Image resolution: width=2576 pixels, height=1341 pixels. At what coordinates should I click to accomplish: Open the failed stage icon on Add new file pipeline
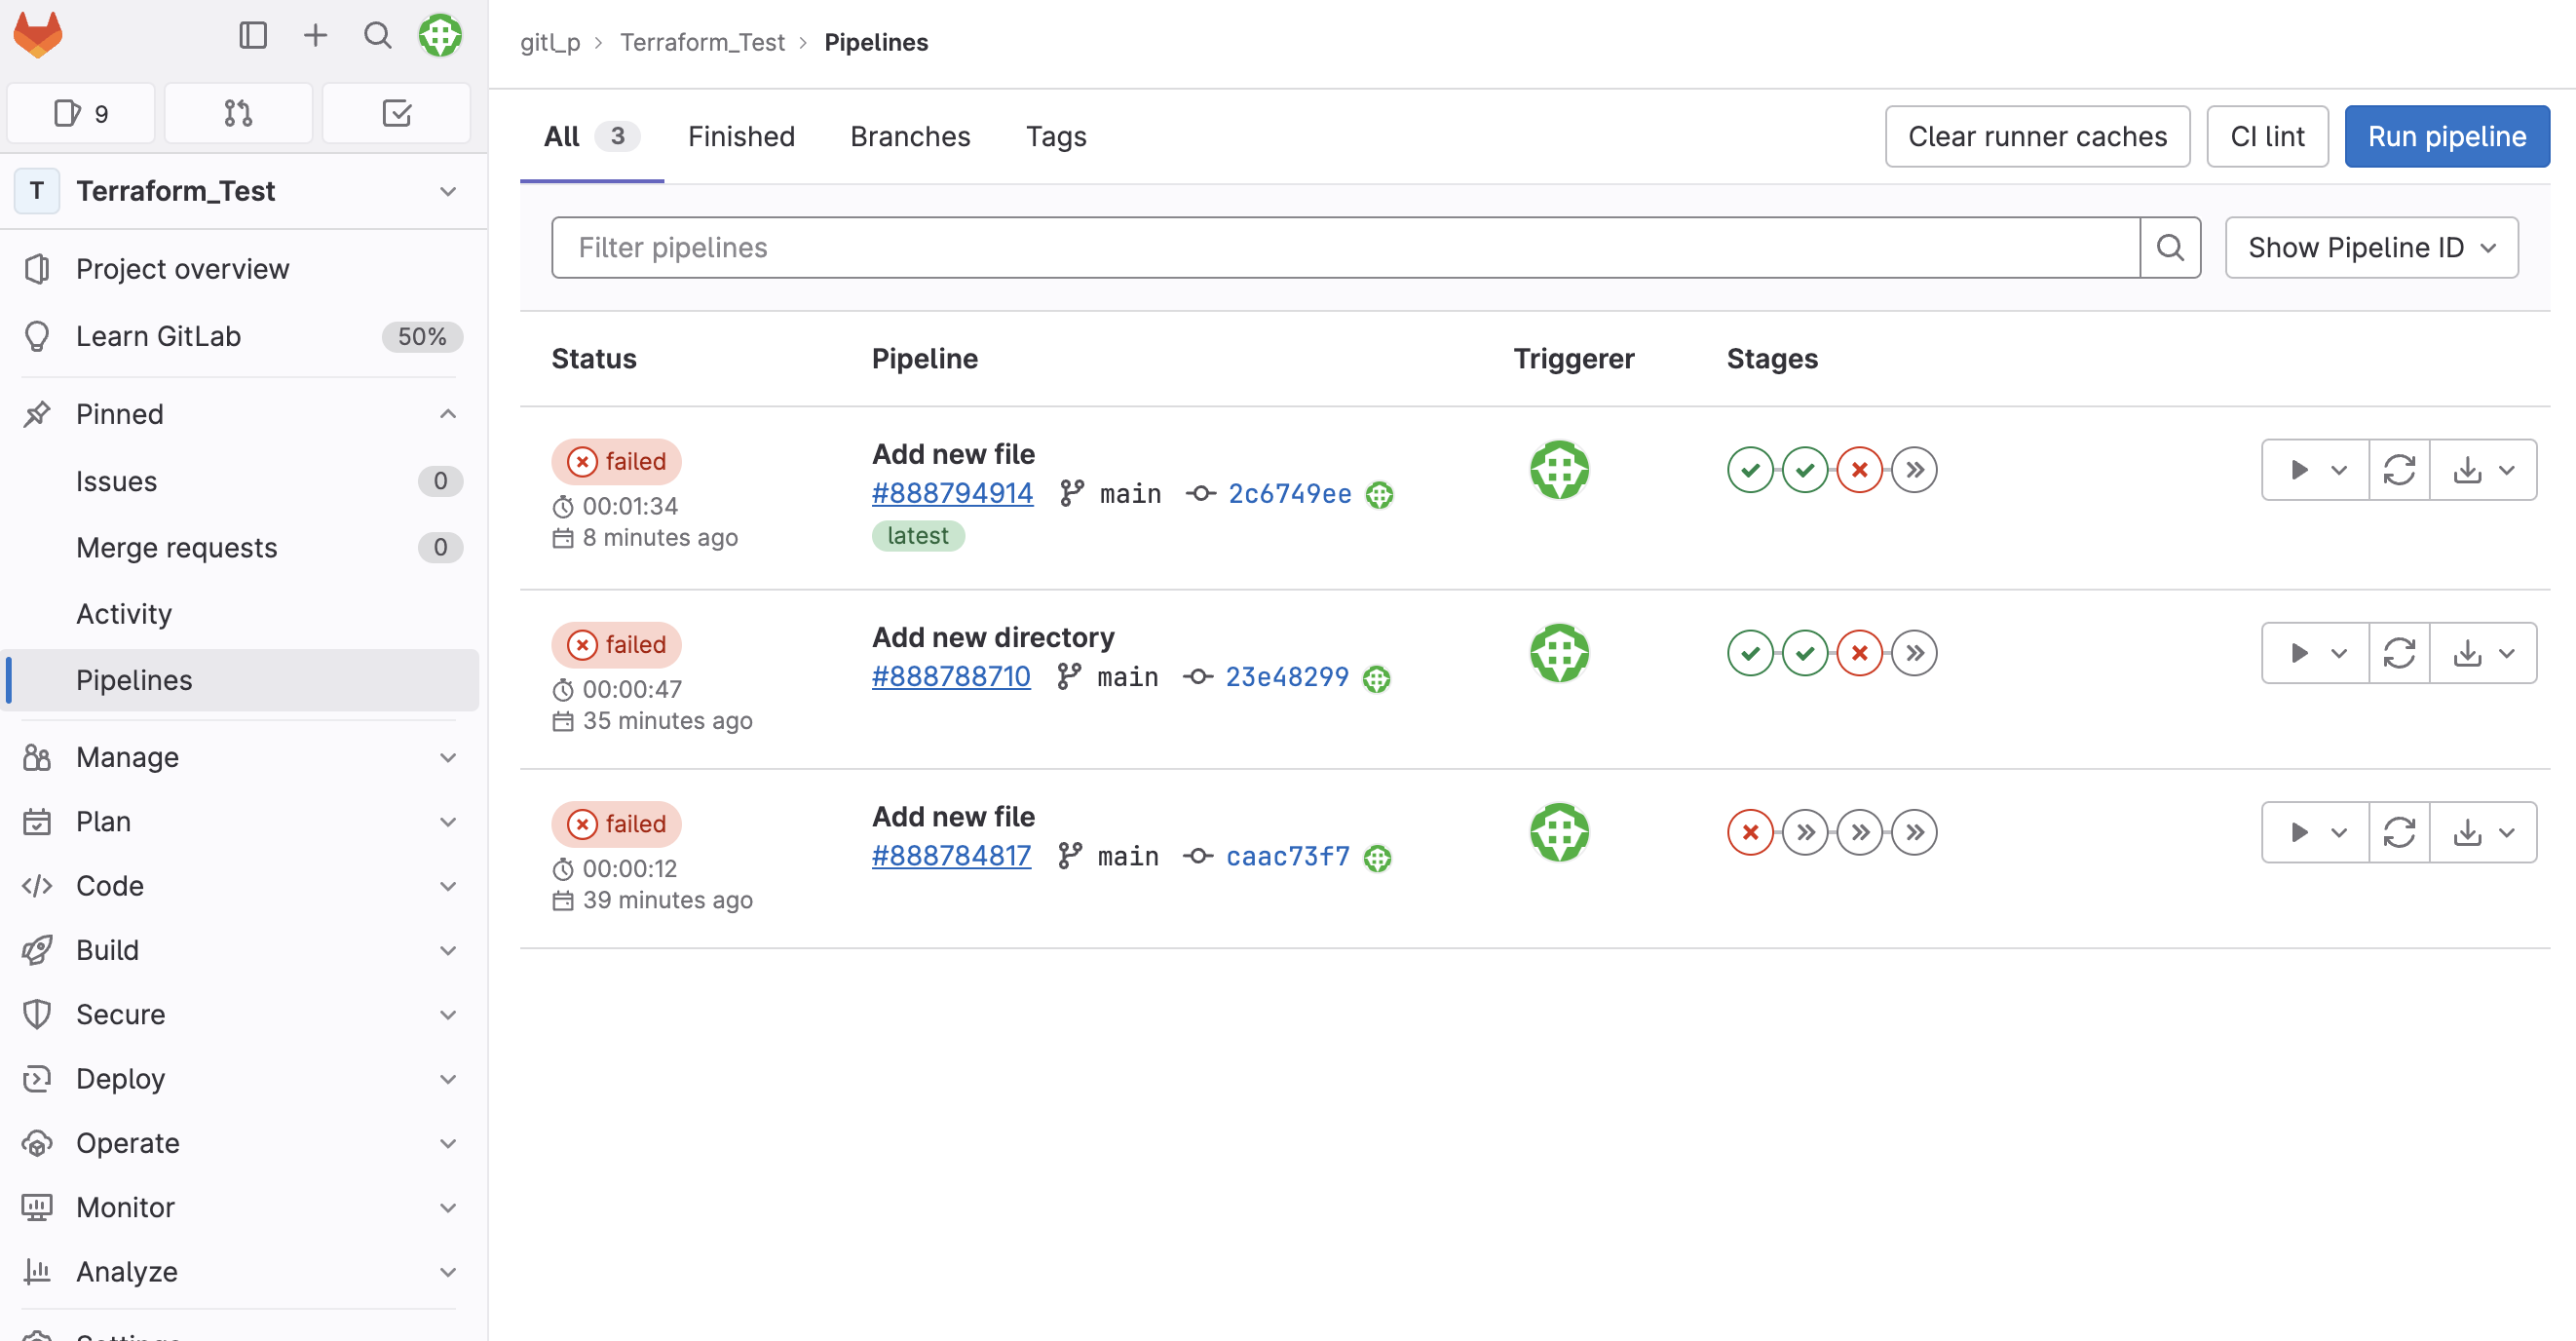click(x=1858, y=469)
